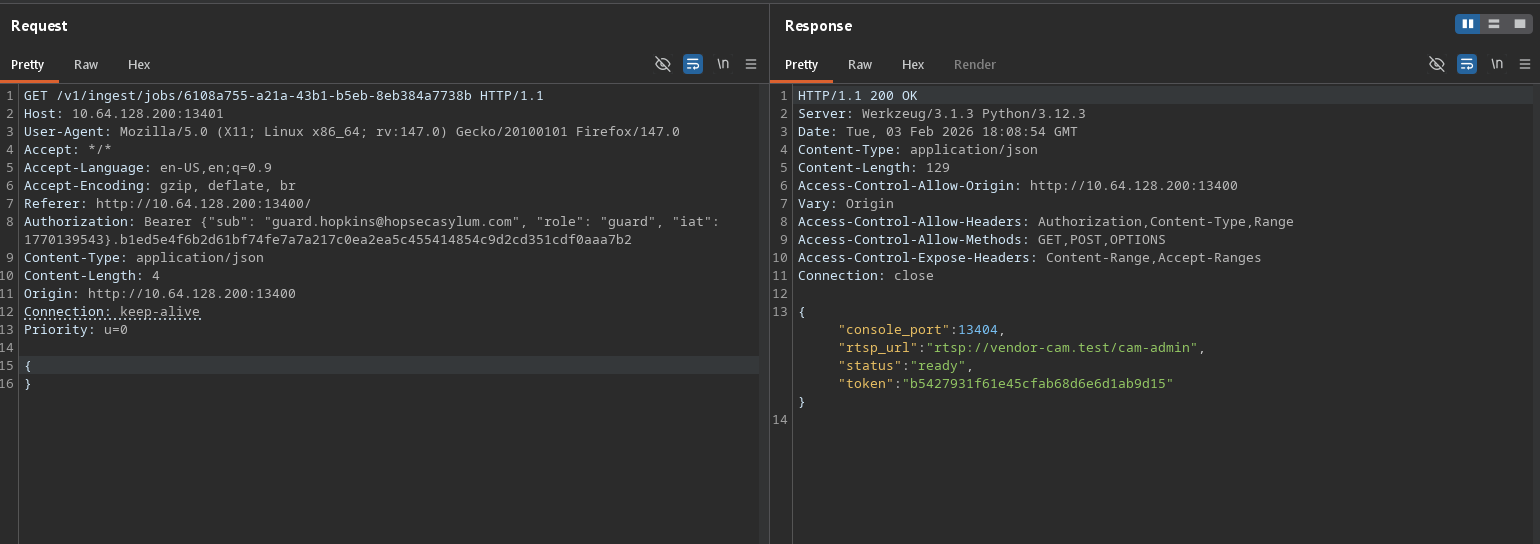1540x544 pixels.
Task: Switch Request view to Raw tab
Action: tap(86, 65)
